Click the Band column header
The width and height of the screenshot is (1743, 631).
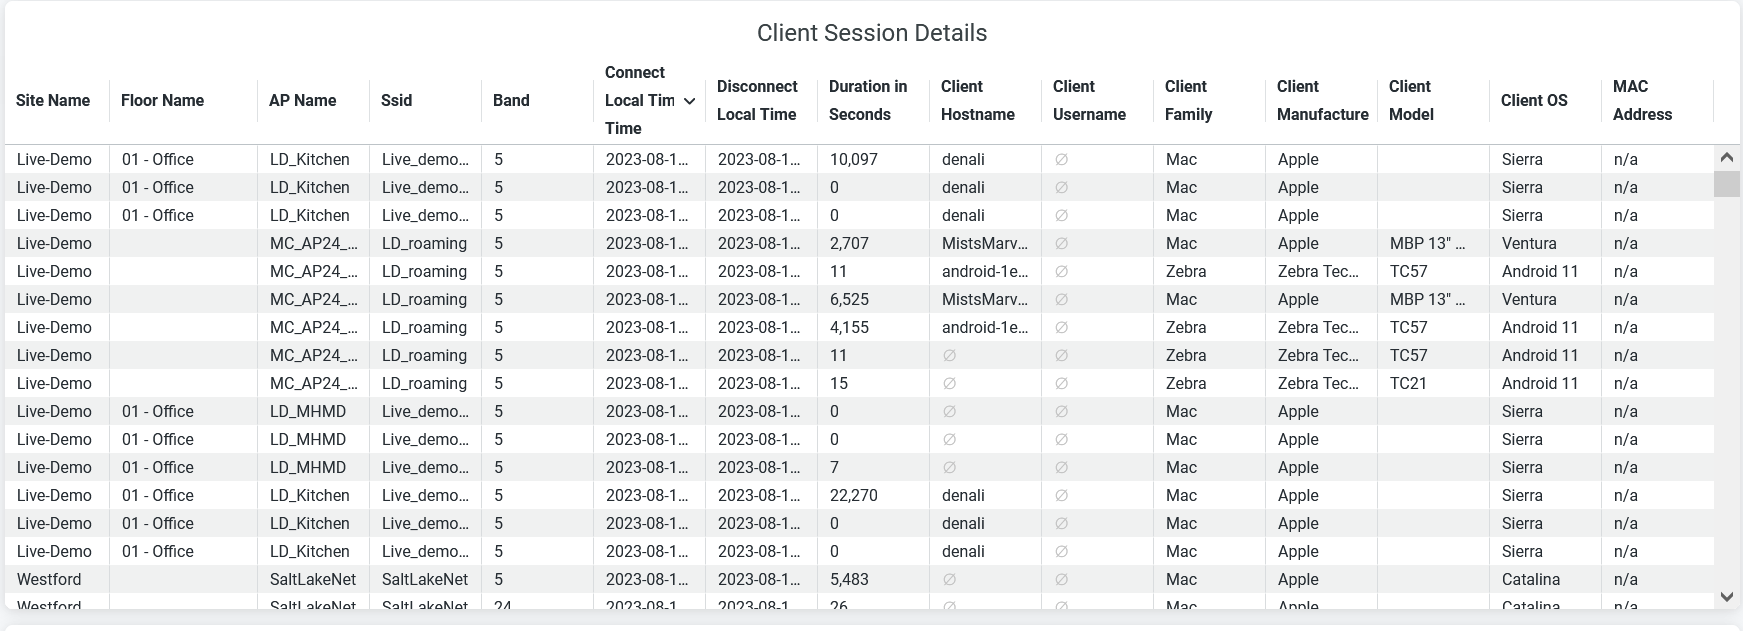click(x=511, y=100)
